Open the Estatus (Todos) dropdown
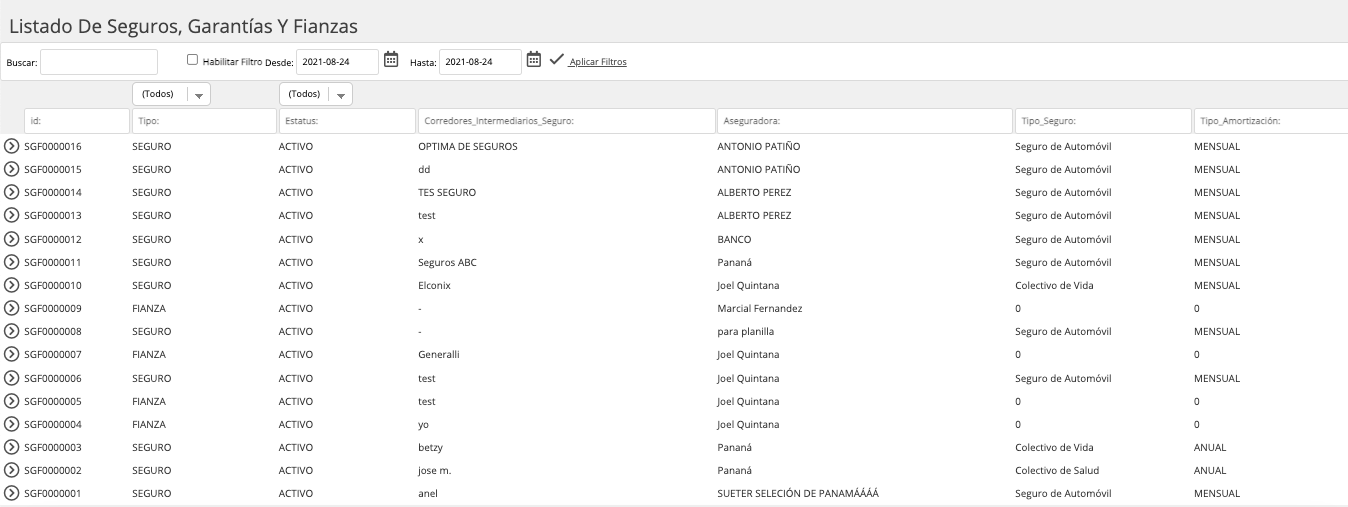The image size is (1348, 507). tap(316, 94)
